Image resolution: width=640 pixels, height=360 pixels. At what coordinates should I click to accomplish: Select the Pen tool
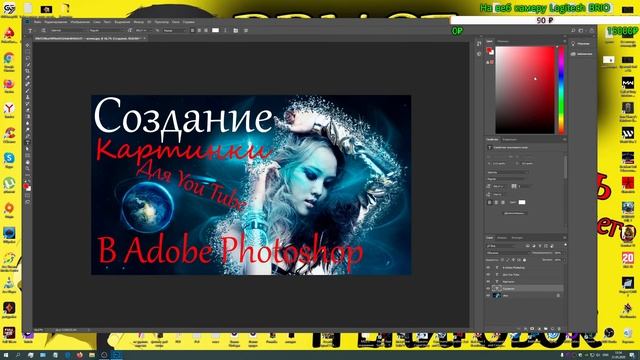[x=27, y=136]
